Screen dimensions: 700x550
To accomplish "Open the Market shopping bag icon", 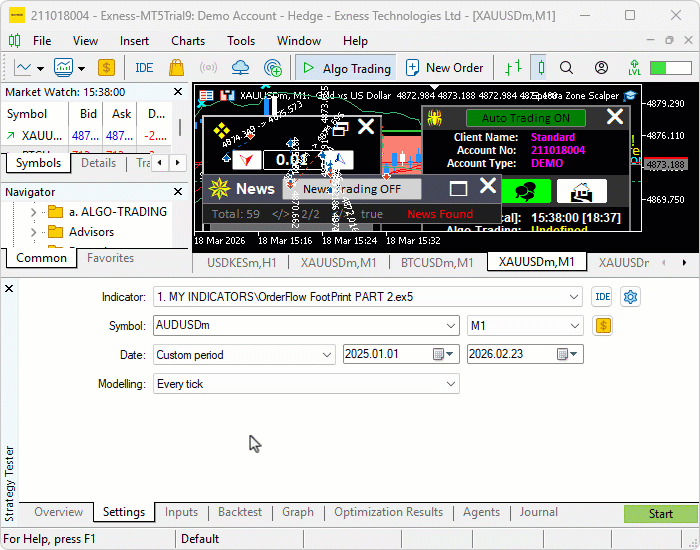I will [176, 68].
